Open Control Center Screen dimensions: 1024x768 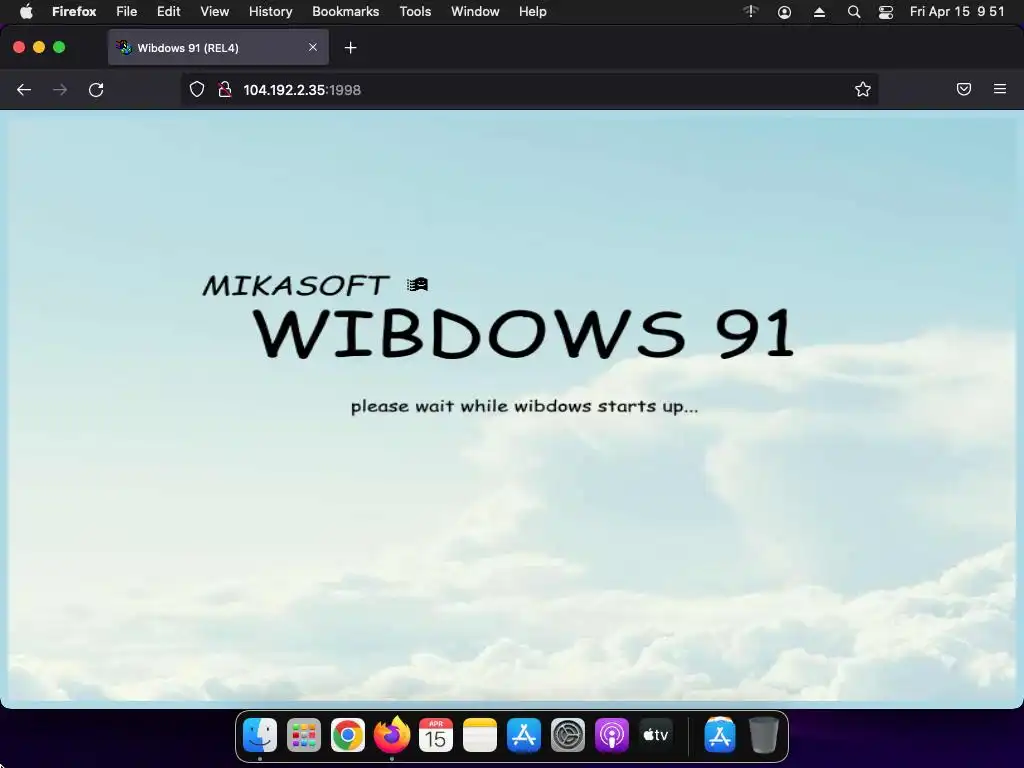pyautogui.click(x=886, y=12)
